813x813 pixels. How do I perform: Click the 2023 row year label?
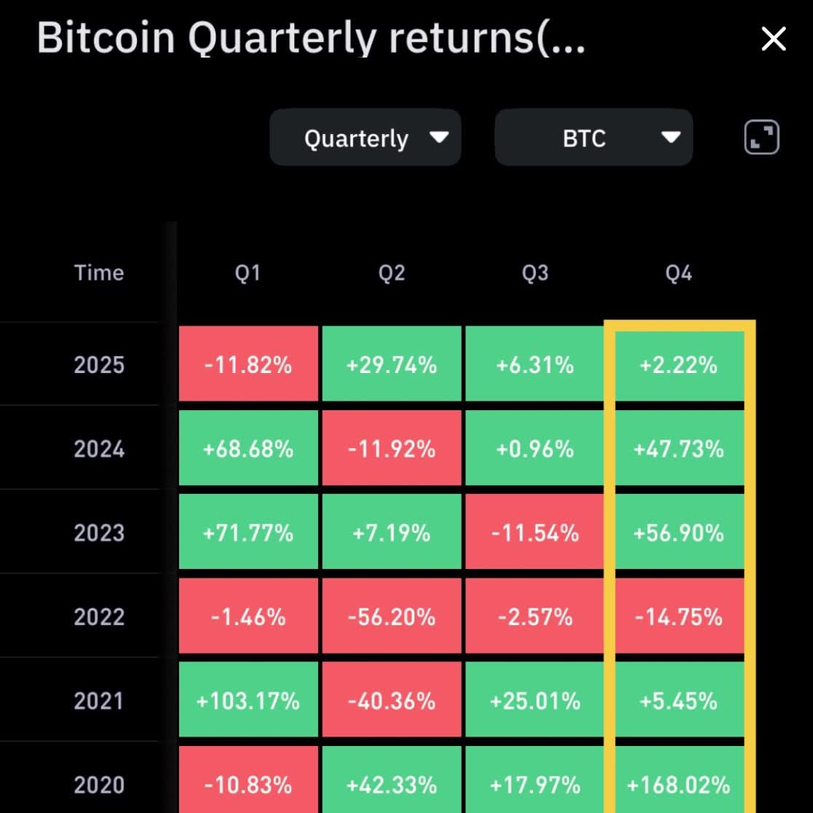click(99, 532)
